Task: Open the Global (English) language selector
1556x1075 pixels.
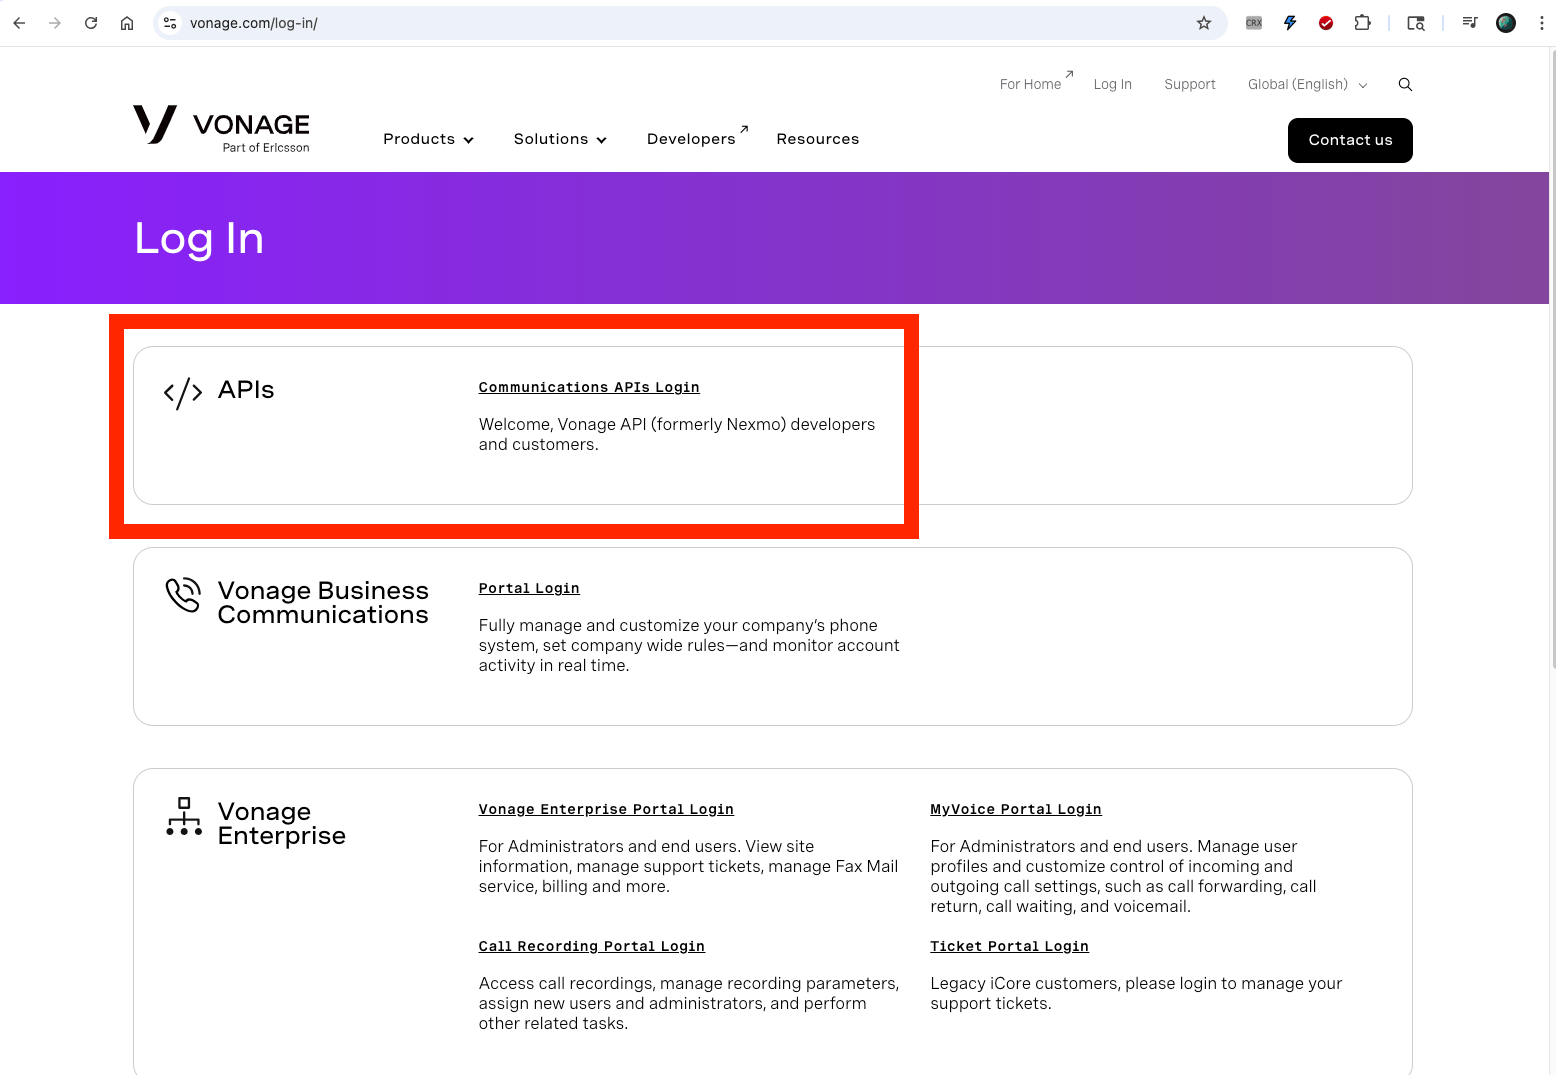Action: click(x=1307, y=85)
